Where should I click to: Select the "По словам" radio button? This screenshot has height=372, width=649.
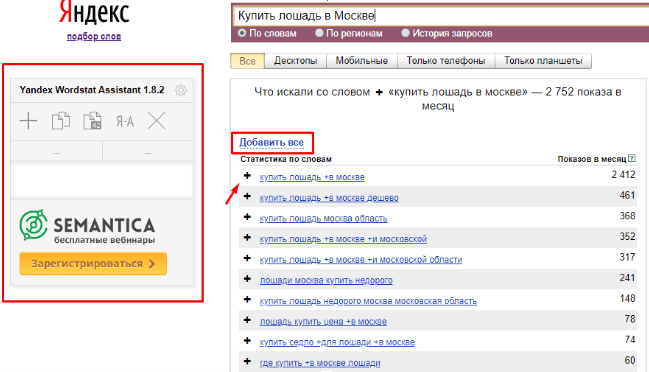(x=242, y=33)
